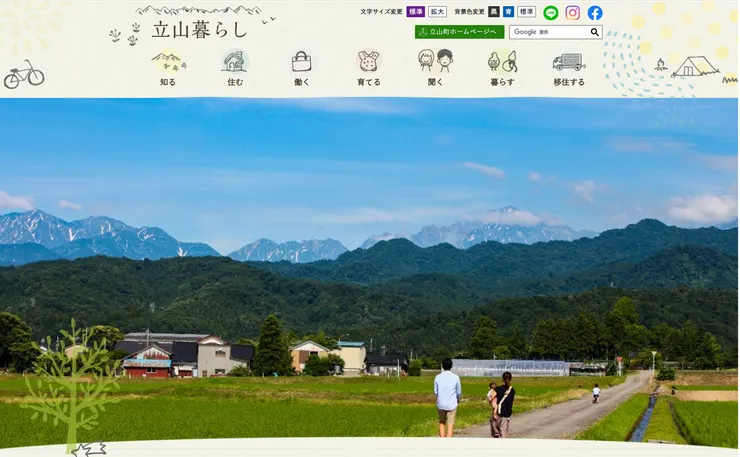Open the 知る menu label
The image size is (740, 457).
point(168,82)
